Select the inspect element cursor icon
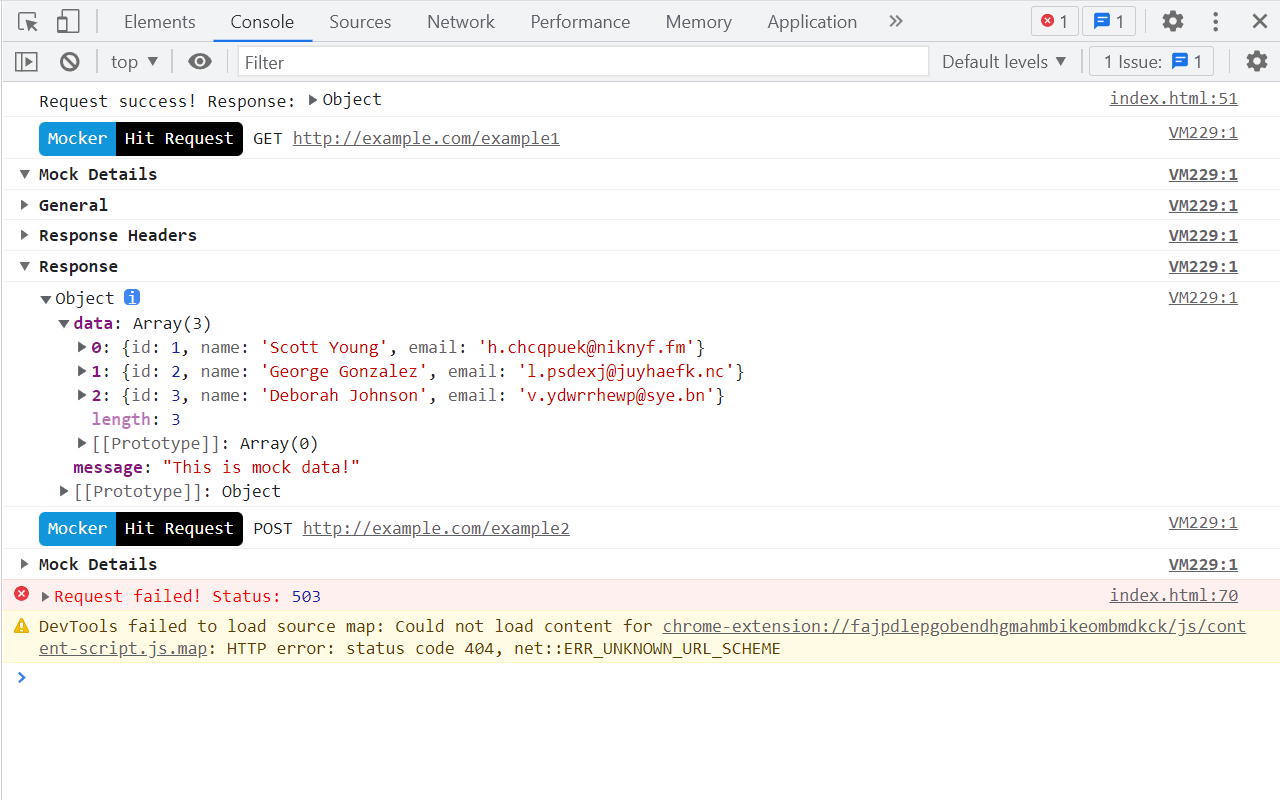The width and height of the screenshot is (1280, 800). [28, 20]
